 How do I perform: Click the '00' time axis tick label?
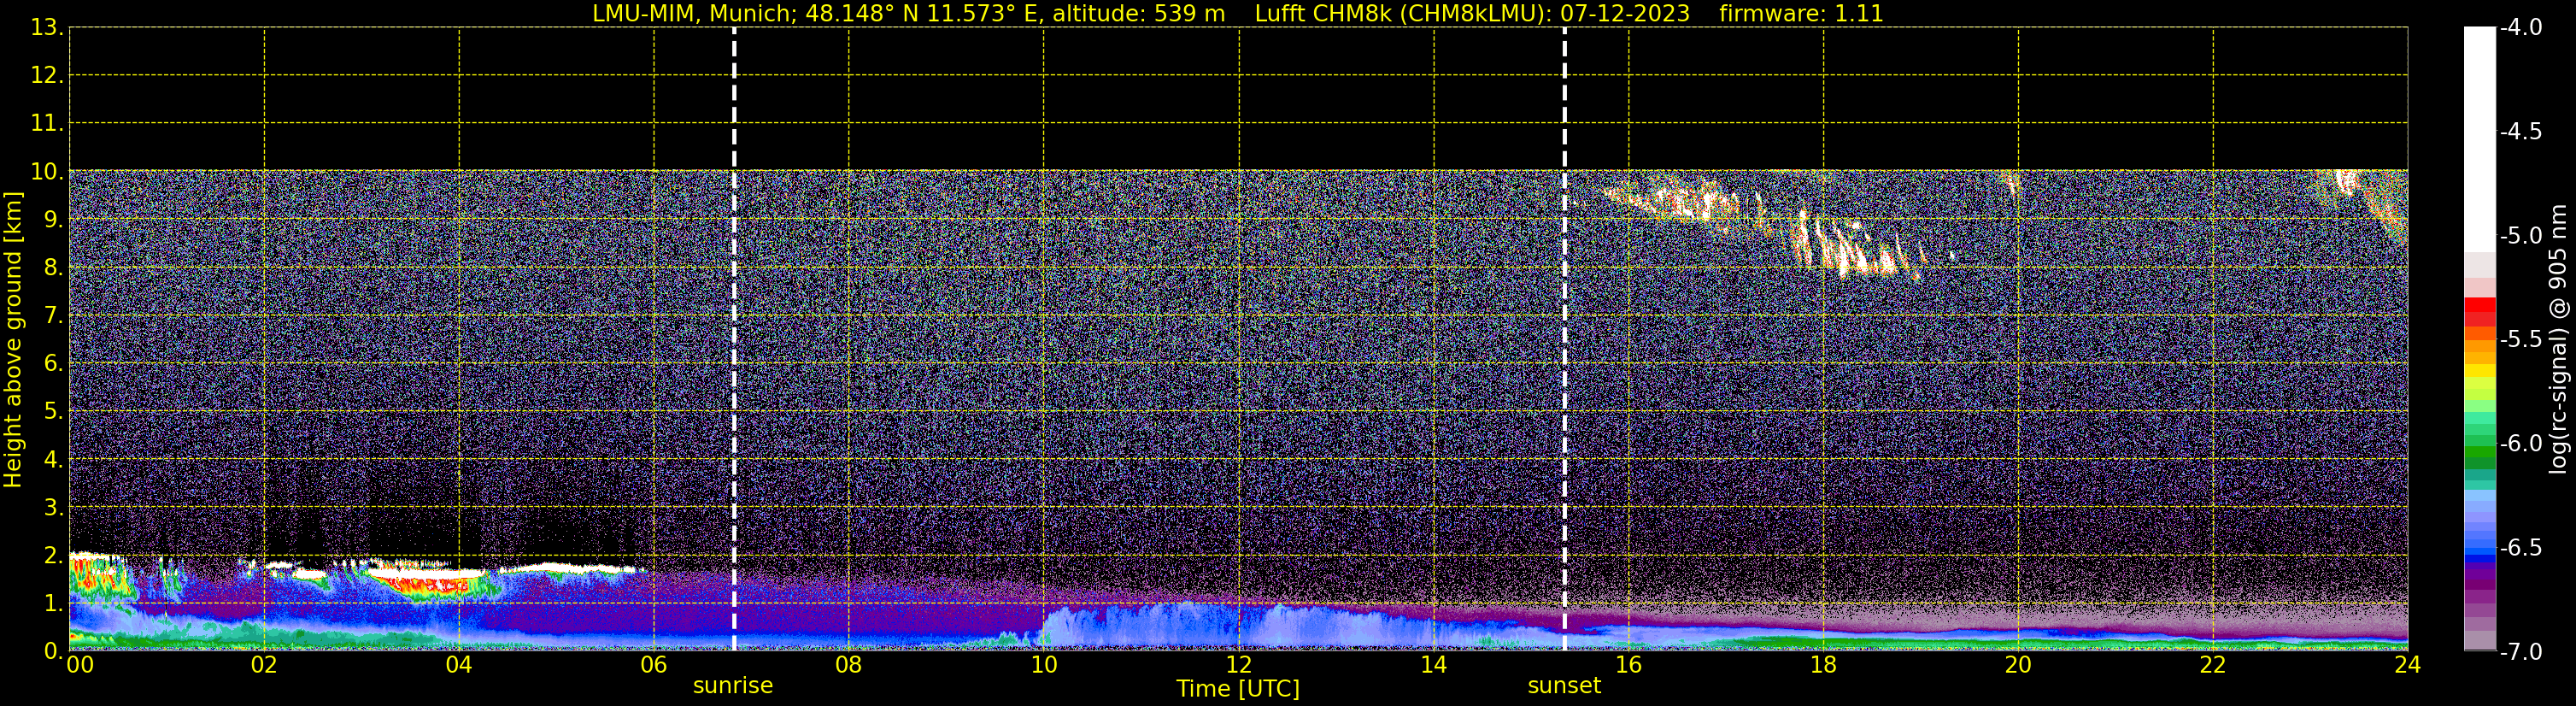click(x=80, y=666)
